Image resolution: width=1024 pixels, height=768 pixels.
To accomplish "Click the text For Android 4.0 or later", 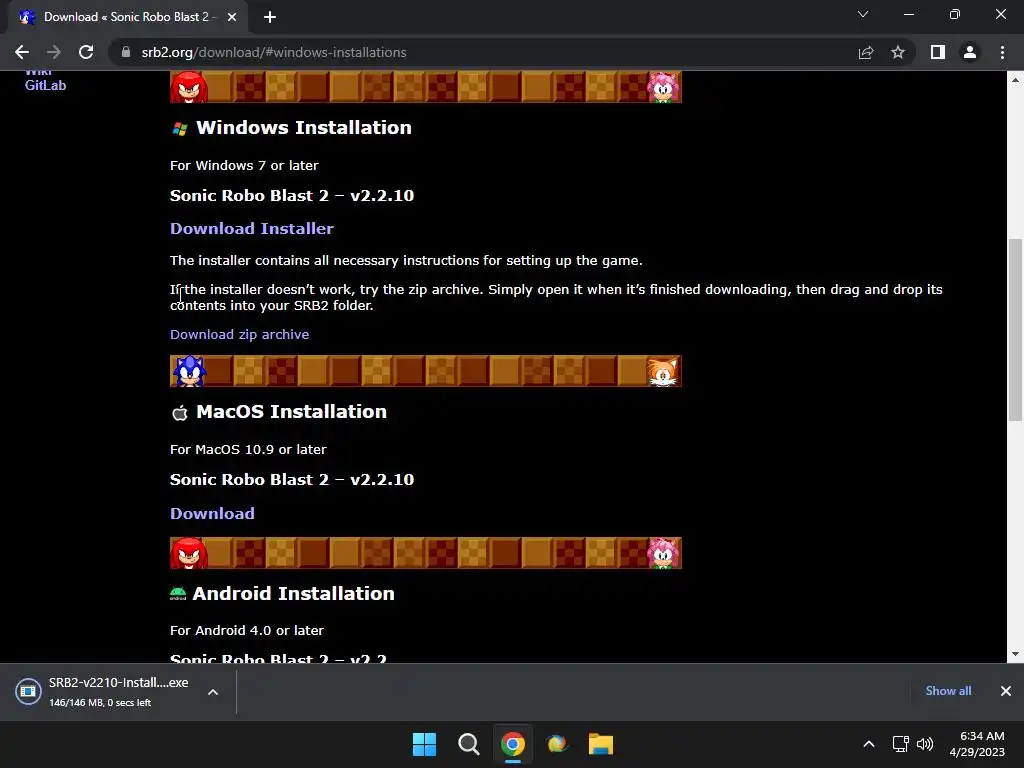I will point(247,630).
